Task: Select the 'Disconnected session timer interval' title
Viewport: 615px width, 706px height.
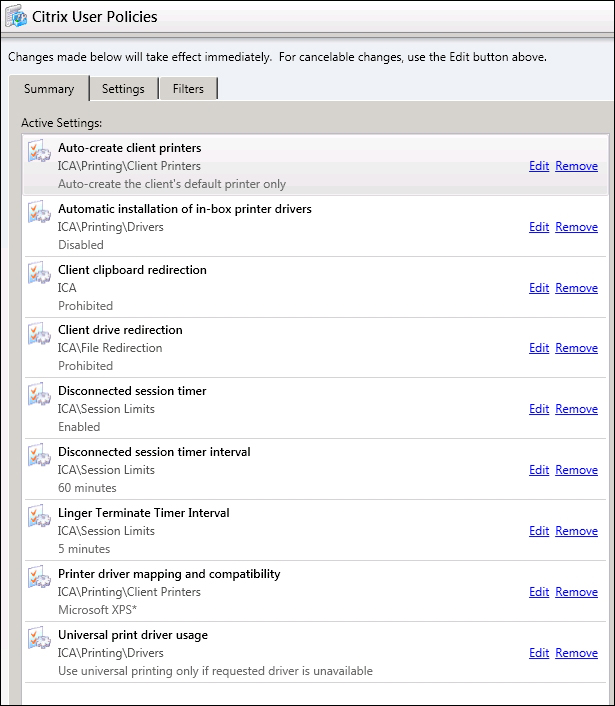Action: tap(154, 452)
